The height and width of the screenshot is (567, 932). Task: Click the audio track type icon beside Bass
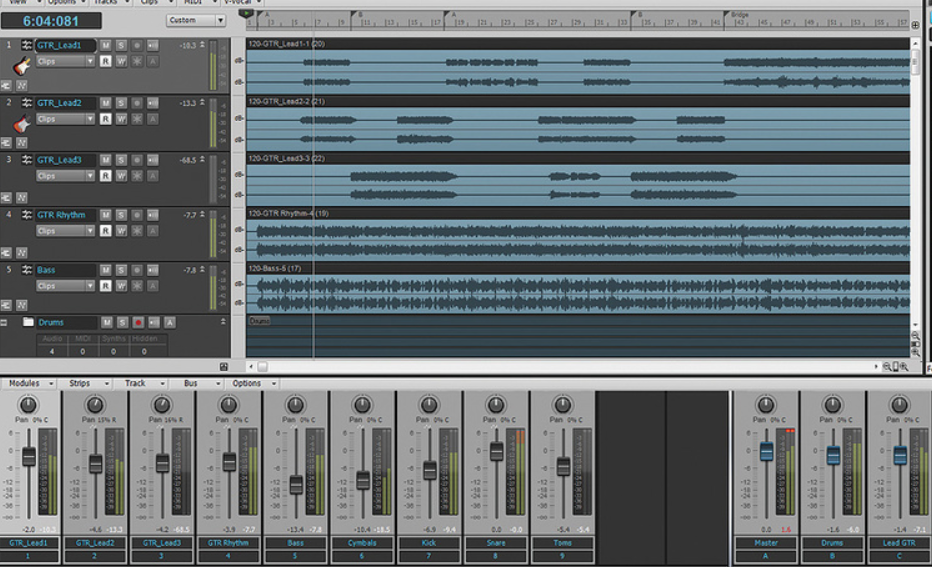[x=27, y=270]
